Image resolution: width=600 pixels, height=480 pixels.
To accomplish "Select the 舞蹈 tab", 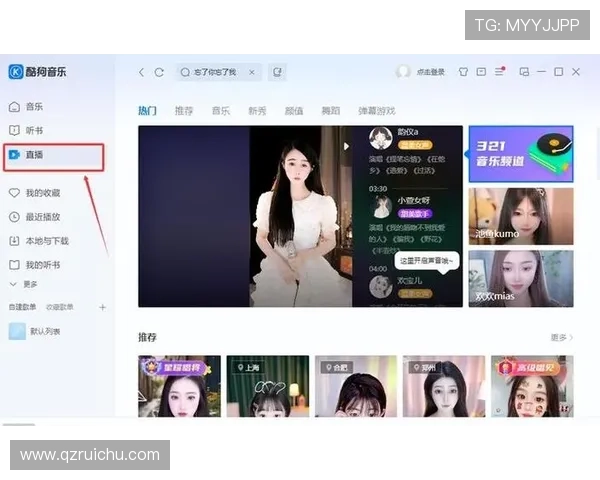I will pos(331,111).
